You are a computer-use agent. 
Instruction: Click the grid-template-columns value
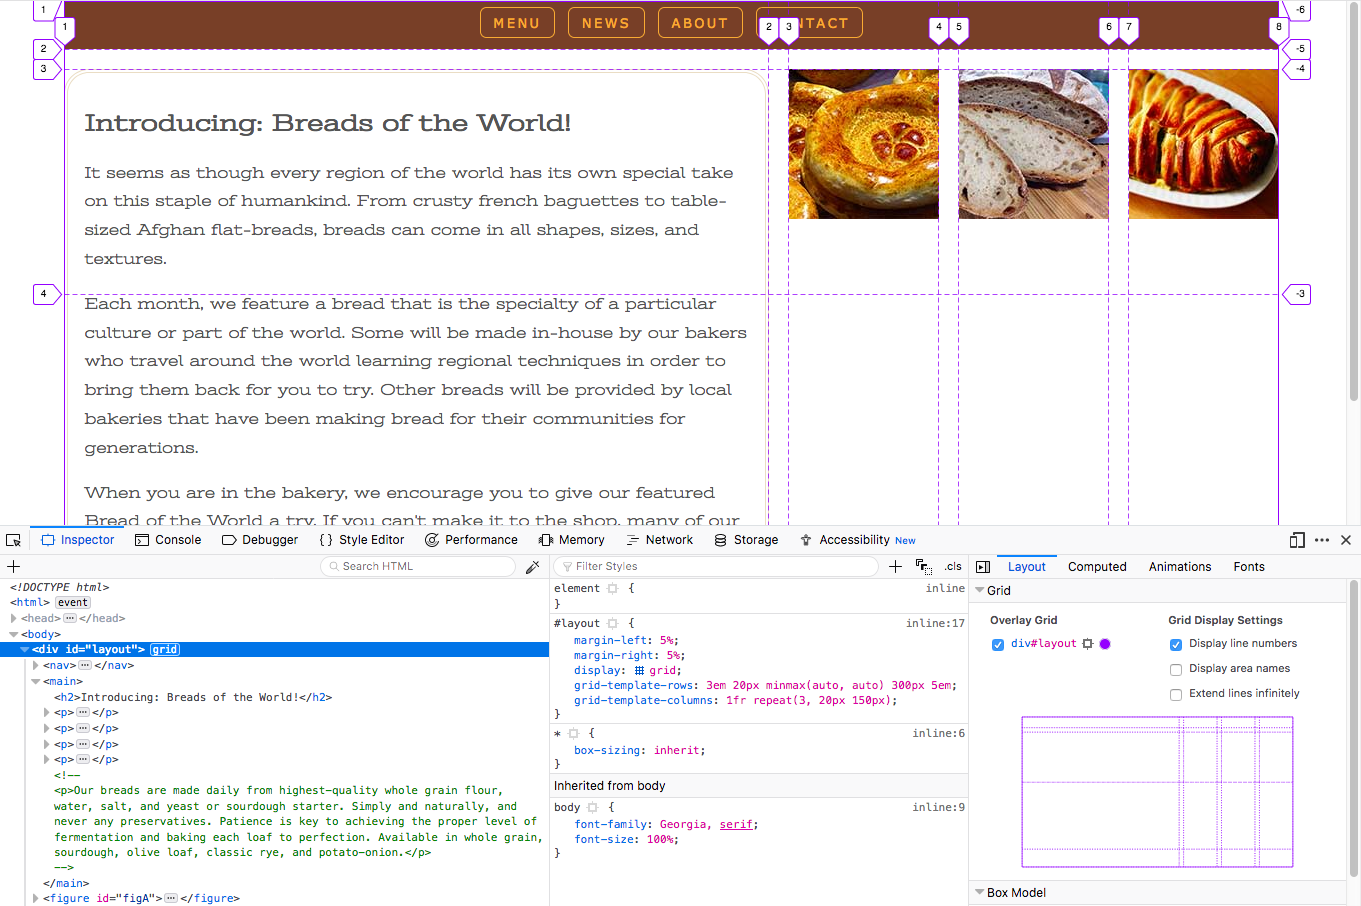pyautogui.click(x=811, y=701)
